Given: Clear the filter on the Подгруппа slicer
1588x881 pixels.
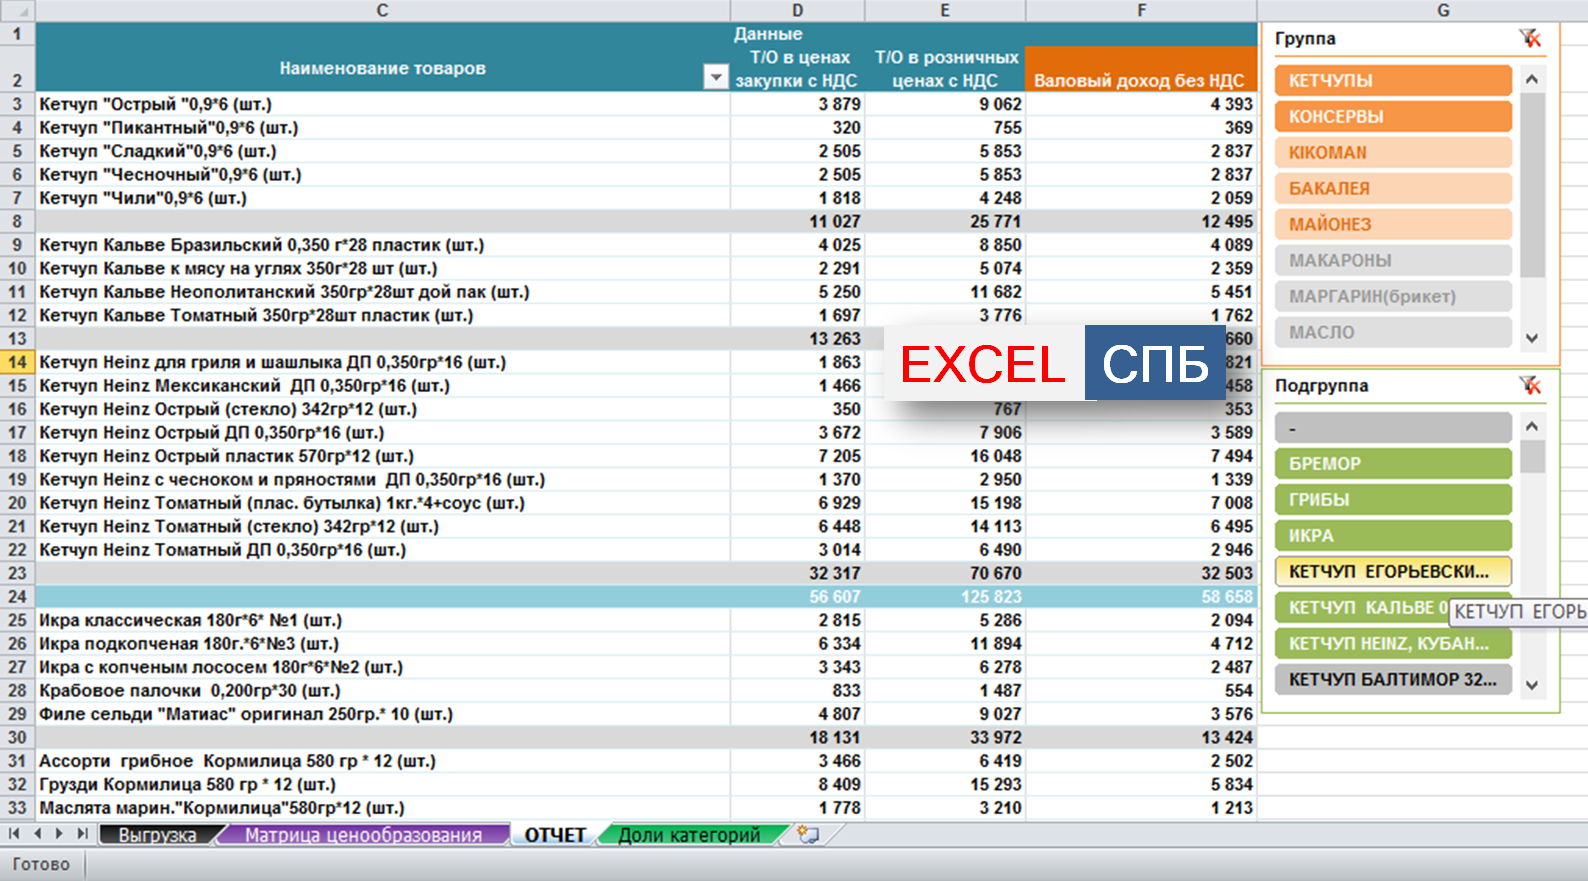Looking at the screenshot, I should pyautogui.click(x=1530, y=386).
